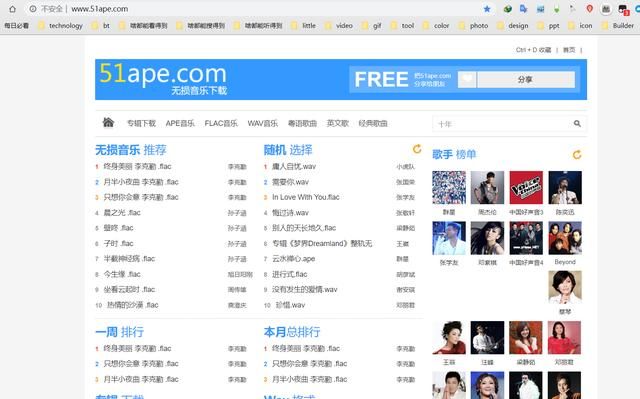Click the 首页 link at top right

point(569,50)
